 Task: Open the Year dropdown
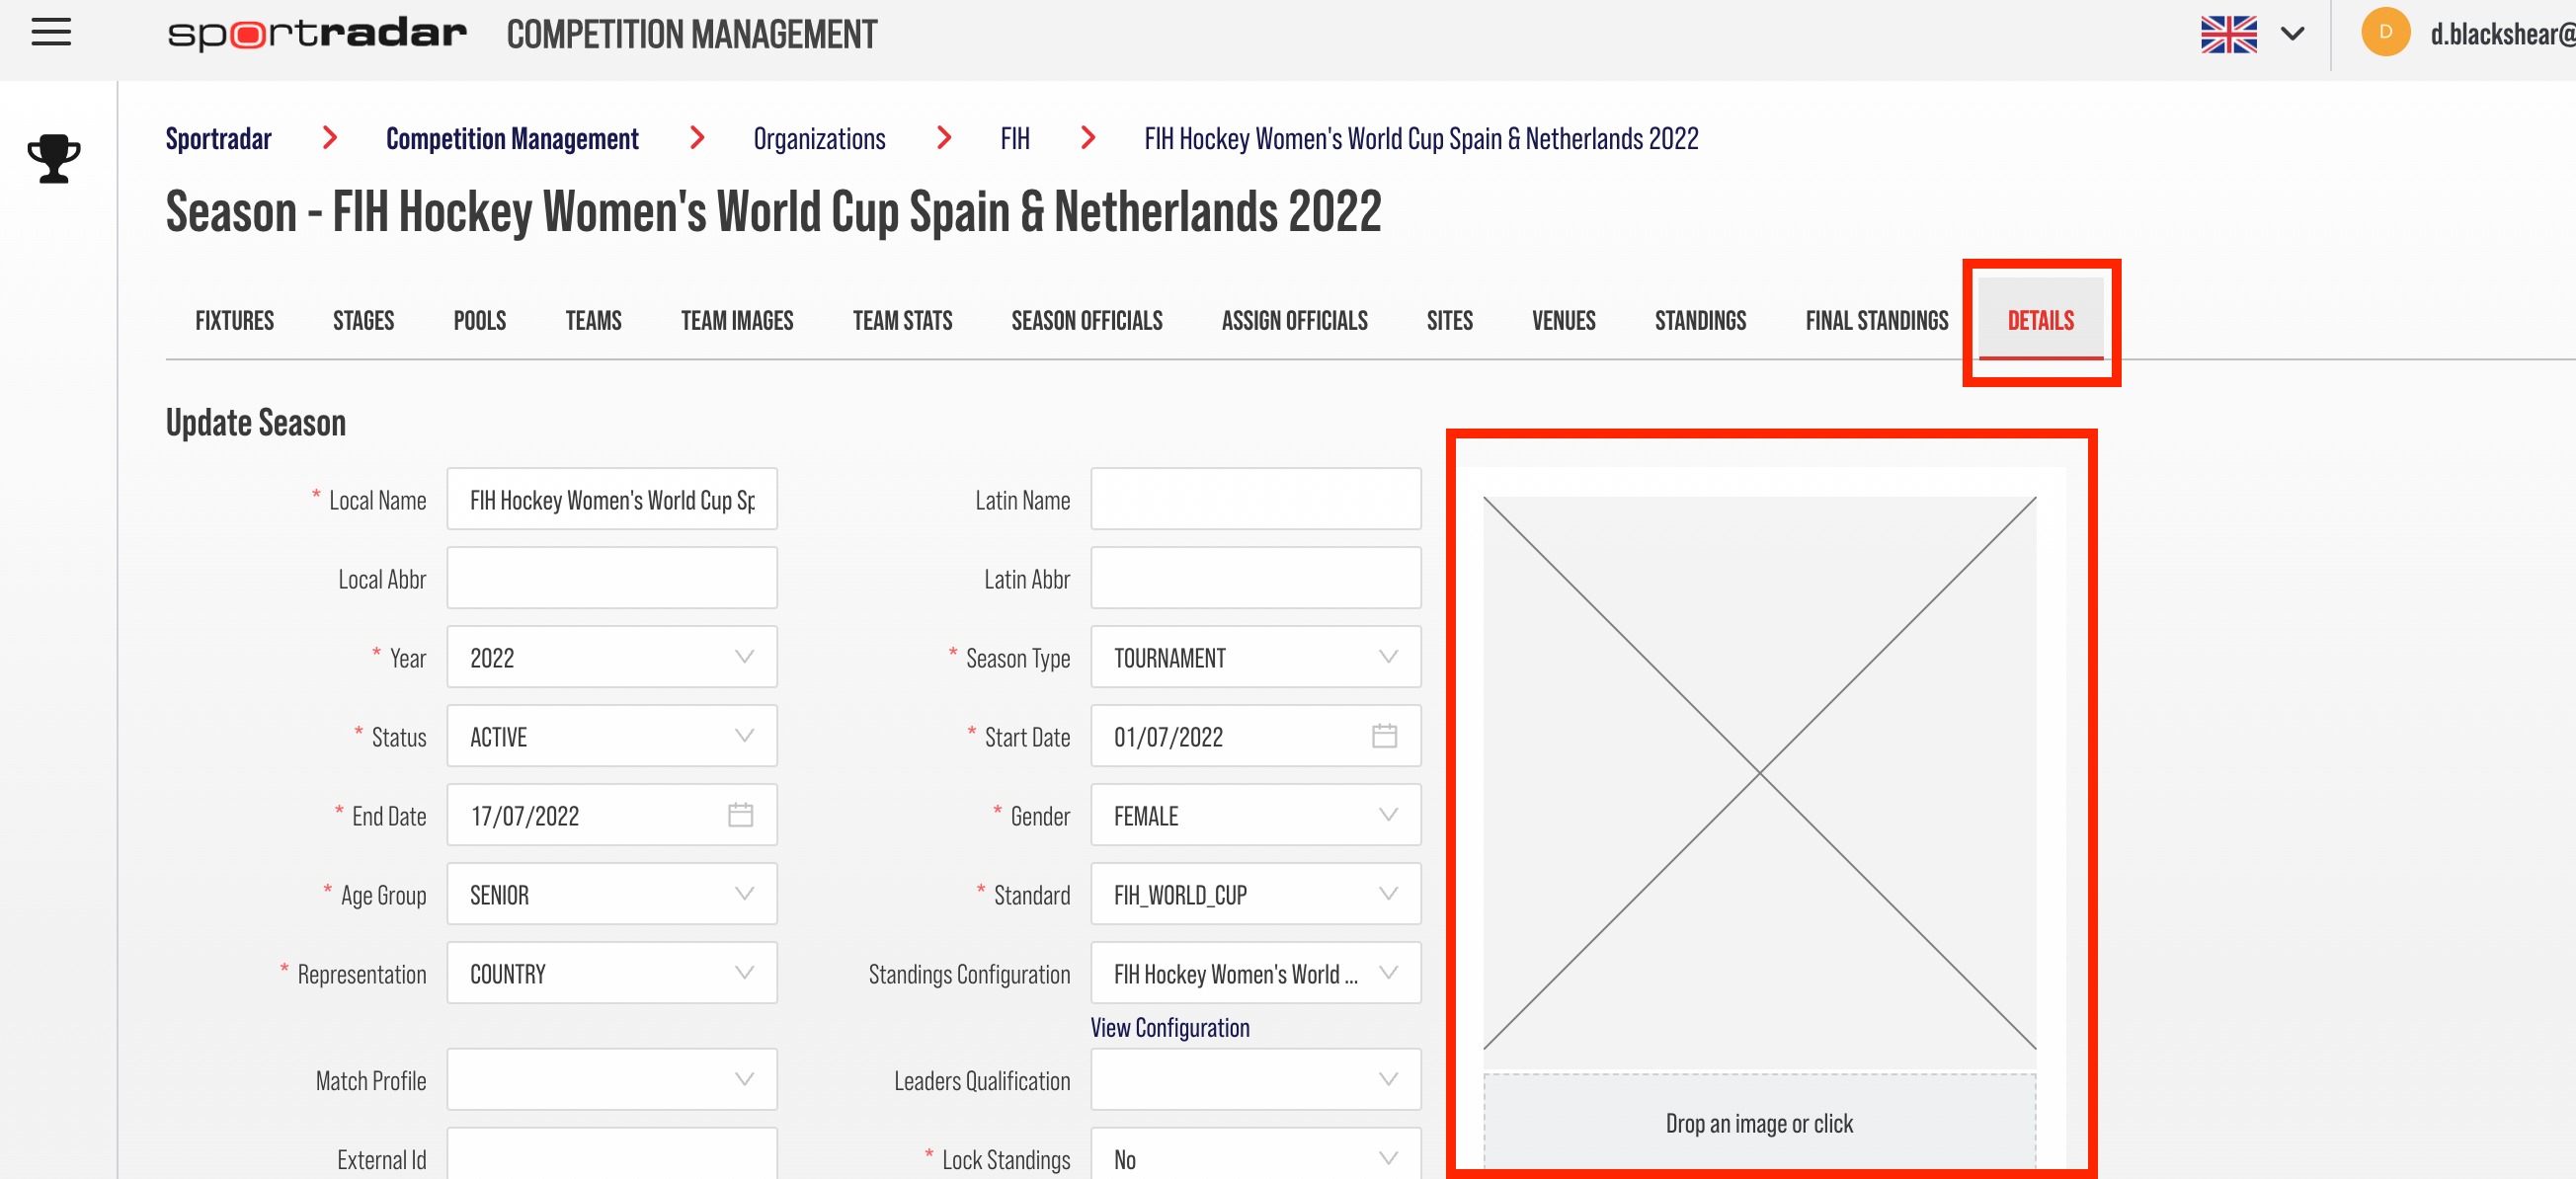coord(612,657)
